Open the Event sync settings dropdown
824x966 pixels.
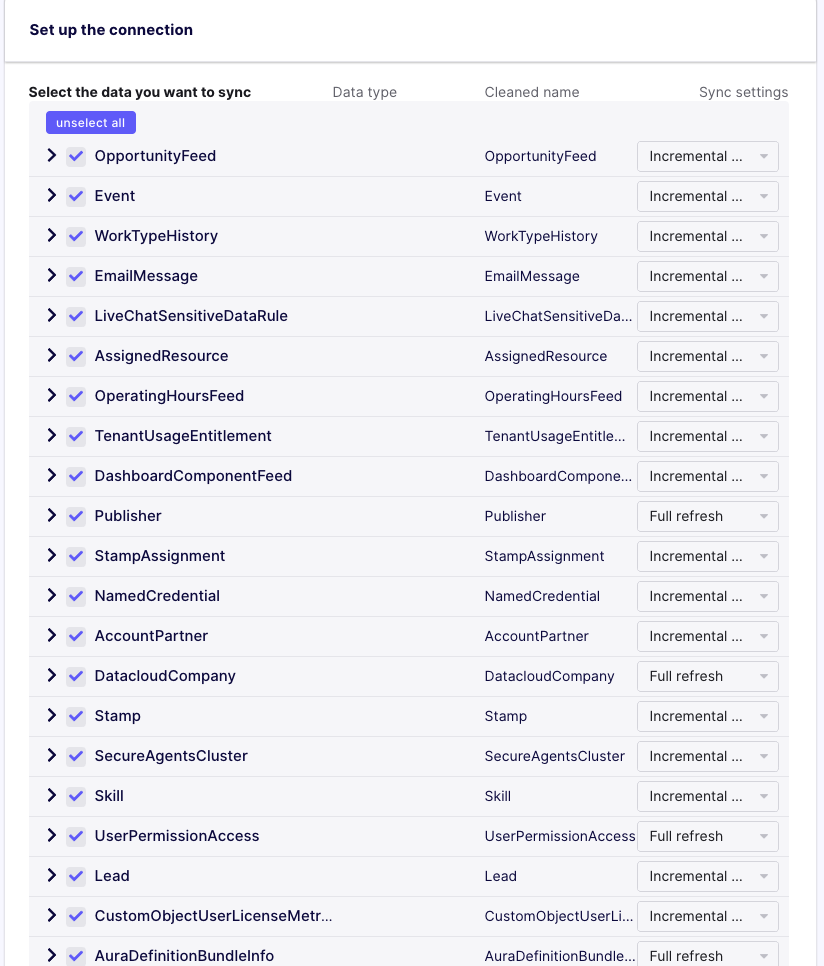pos(707,196)
